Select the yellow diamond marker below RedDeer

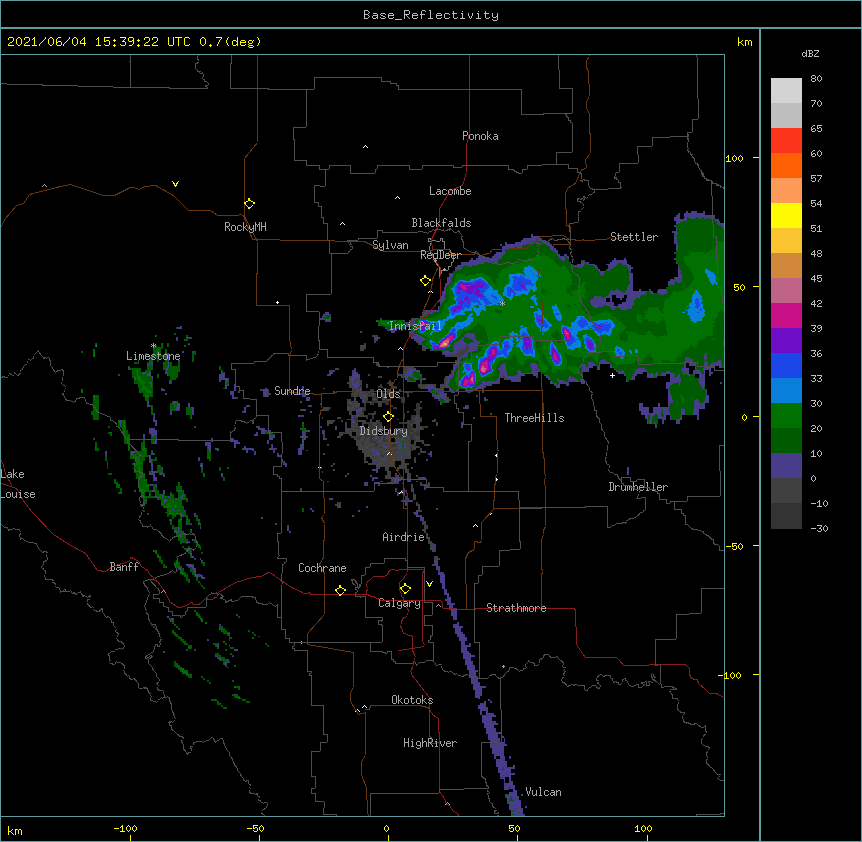[x=425, y=281]
